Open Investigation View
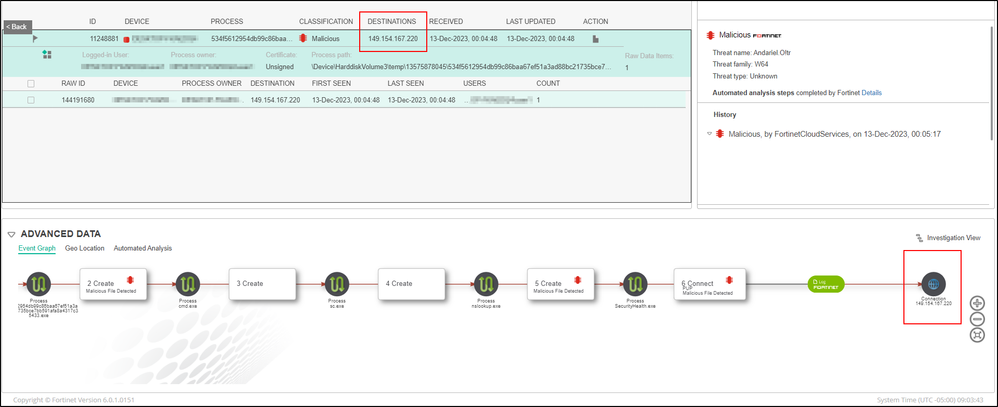 (953, 238)
